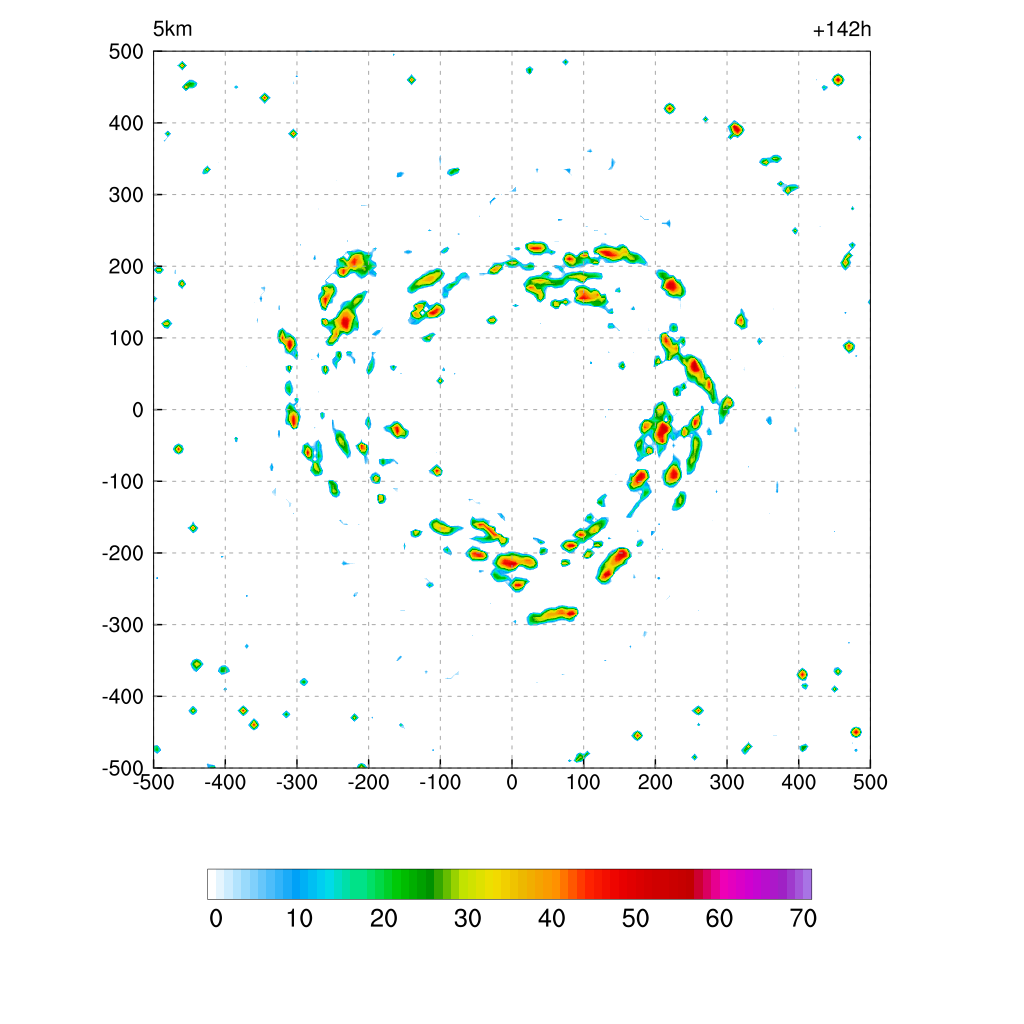Click the x-axis tick label '200'
The width and height of the screenshot is (1024, 1024).
click(655, 782)
